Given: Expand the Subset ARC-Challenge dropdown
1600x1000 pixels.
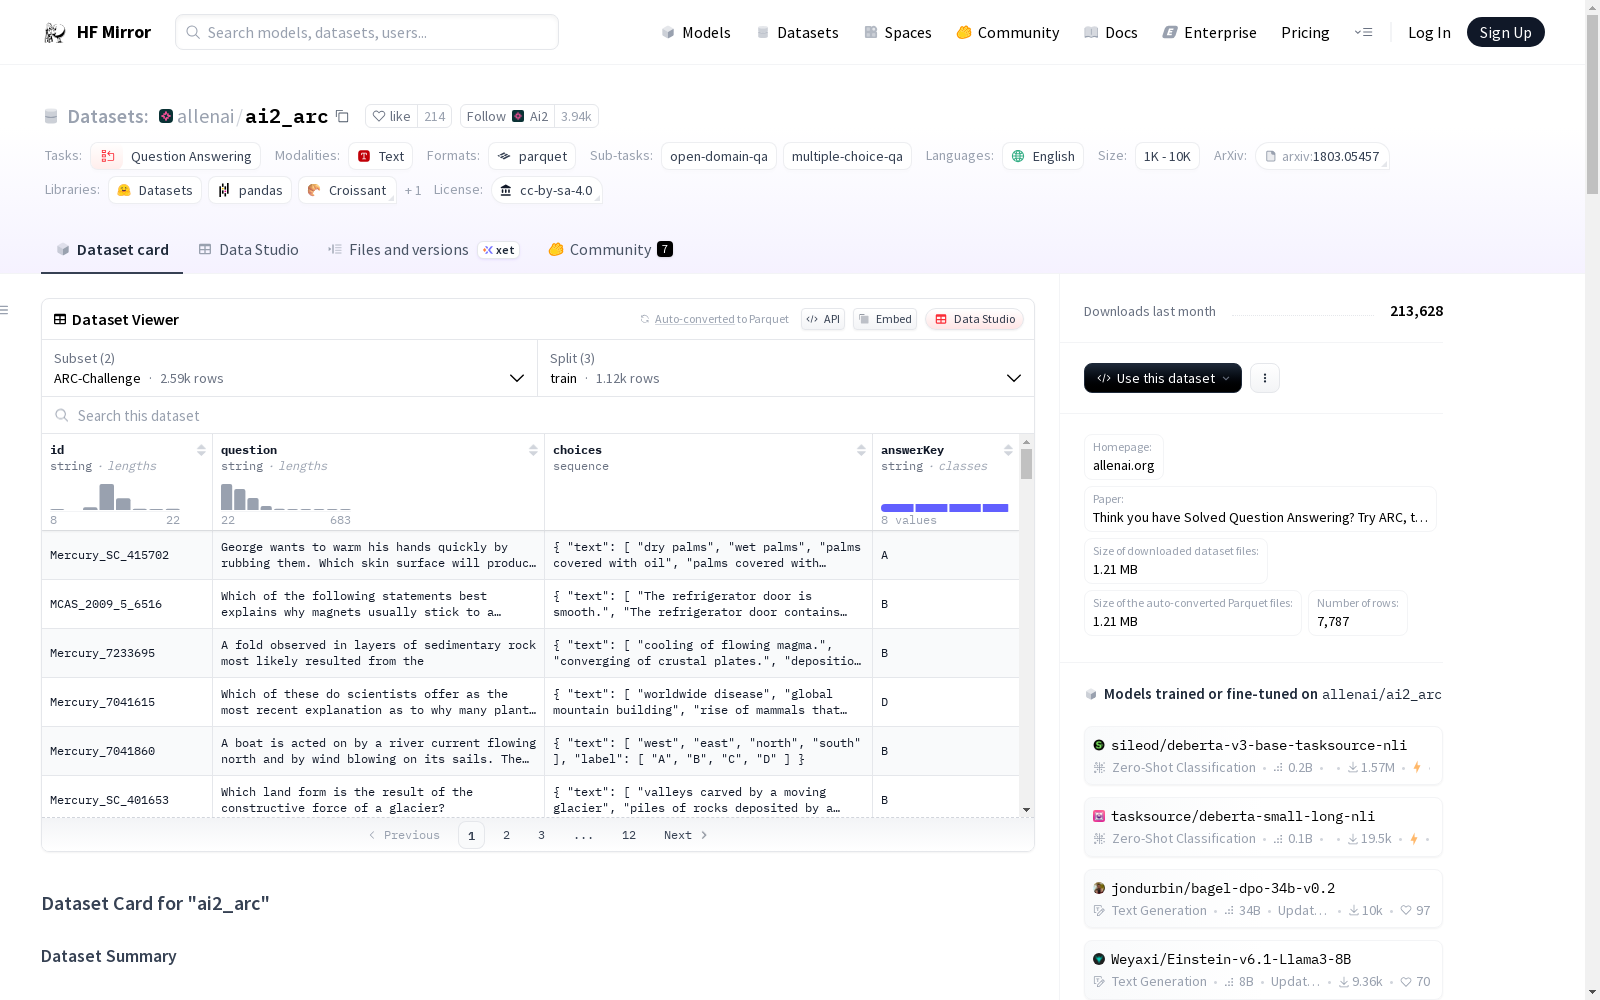Looking at the screenshot, I should point(289,368).
